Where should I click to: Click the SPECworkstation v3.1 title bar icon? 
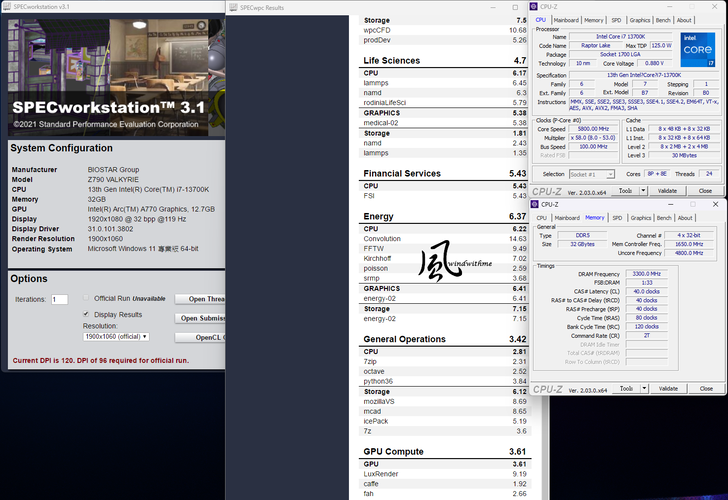click(6, 5)
